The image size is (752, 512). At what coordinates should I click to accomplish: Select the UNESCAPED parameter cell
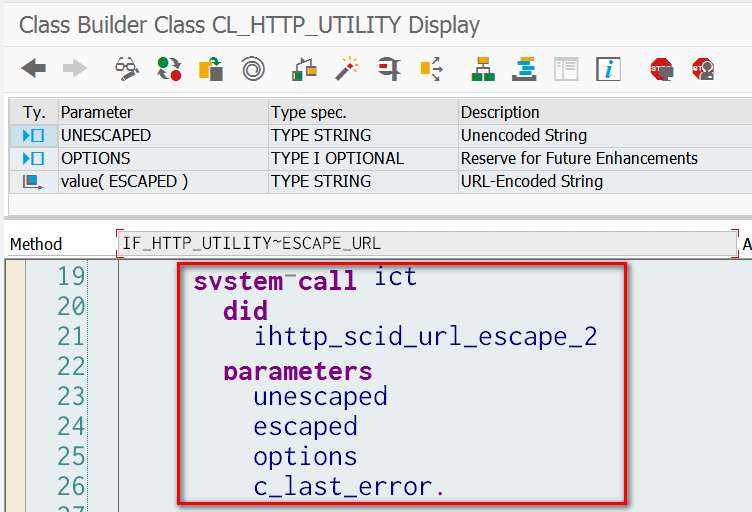click(x=163, y=136)
